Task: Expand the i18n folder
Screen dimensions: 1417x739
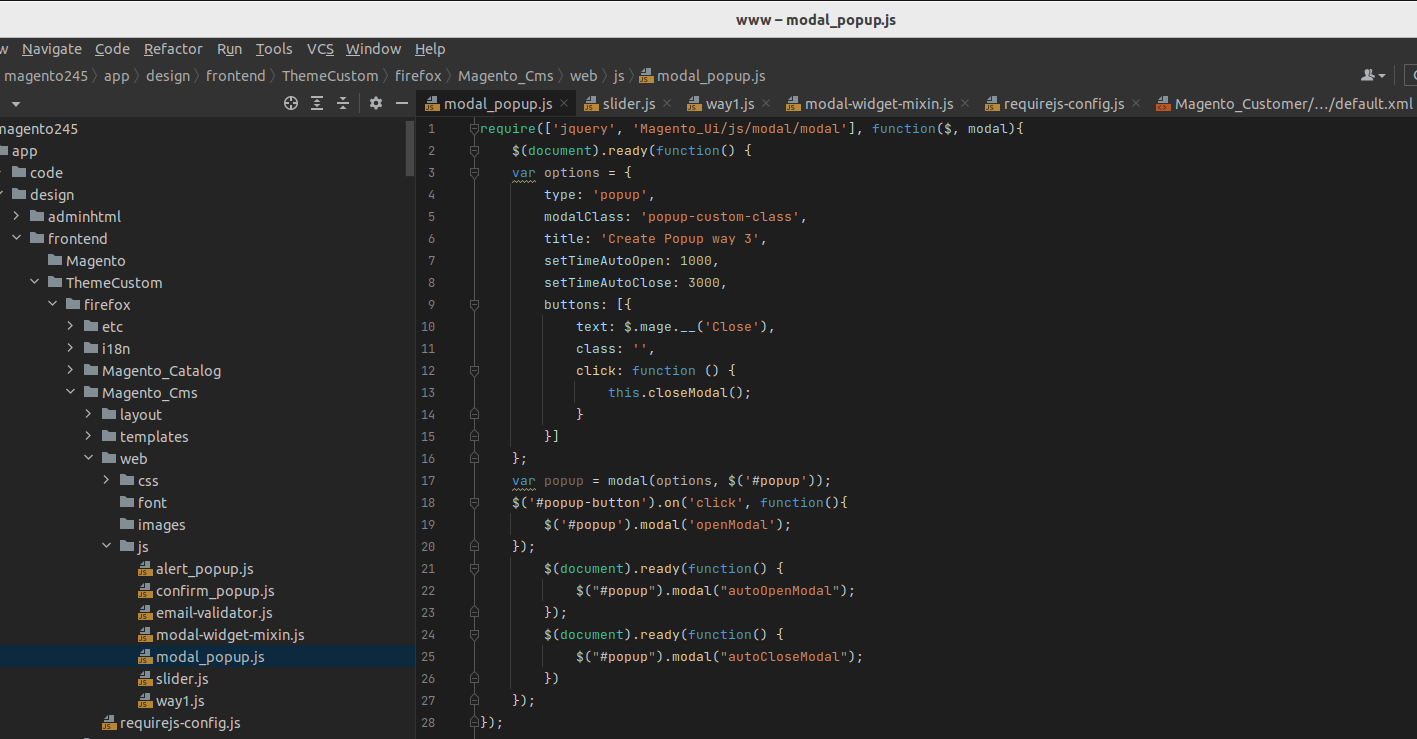Action: point(71,349)
